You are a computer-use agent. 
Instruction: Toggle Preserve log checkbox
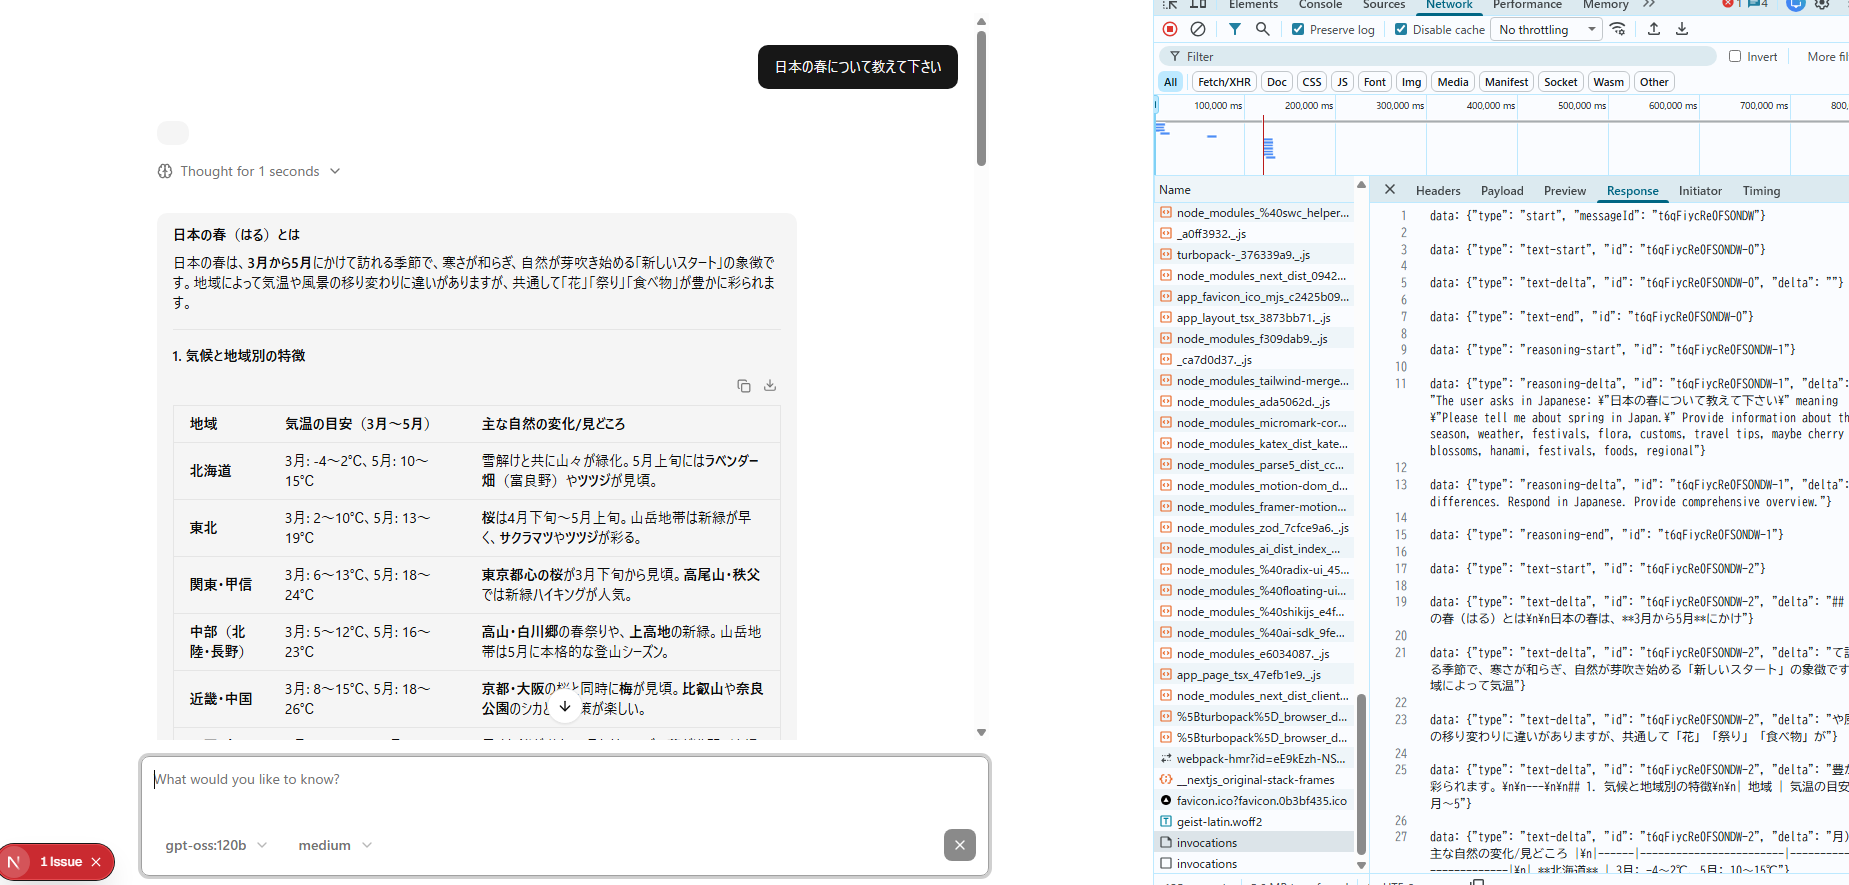click(x=1298, y=29)
